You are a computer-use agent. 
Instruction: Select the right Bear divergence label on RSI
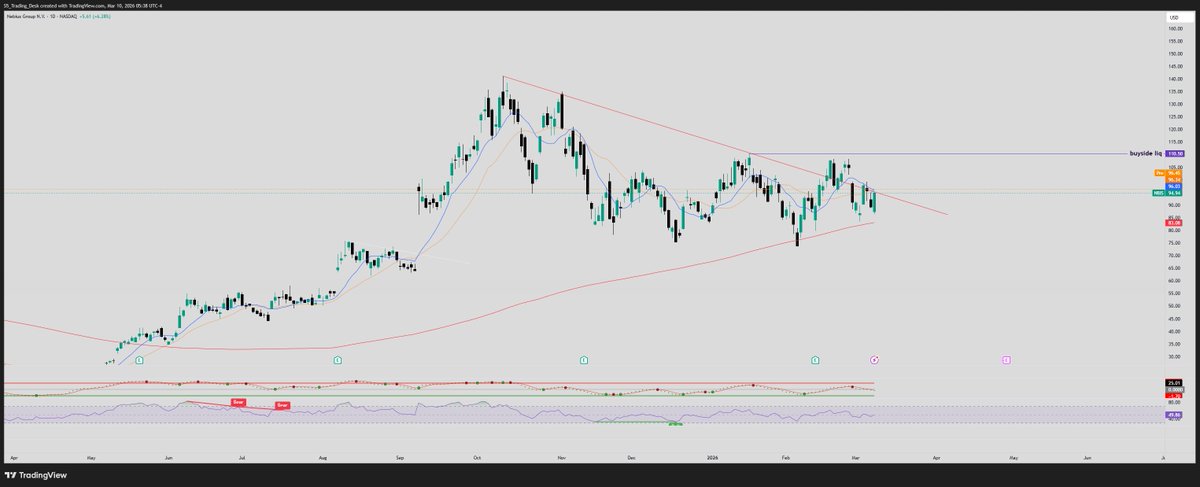(283, 406)
